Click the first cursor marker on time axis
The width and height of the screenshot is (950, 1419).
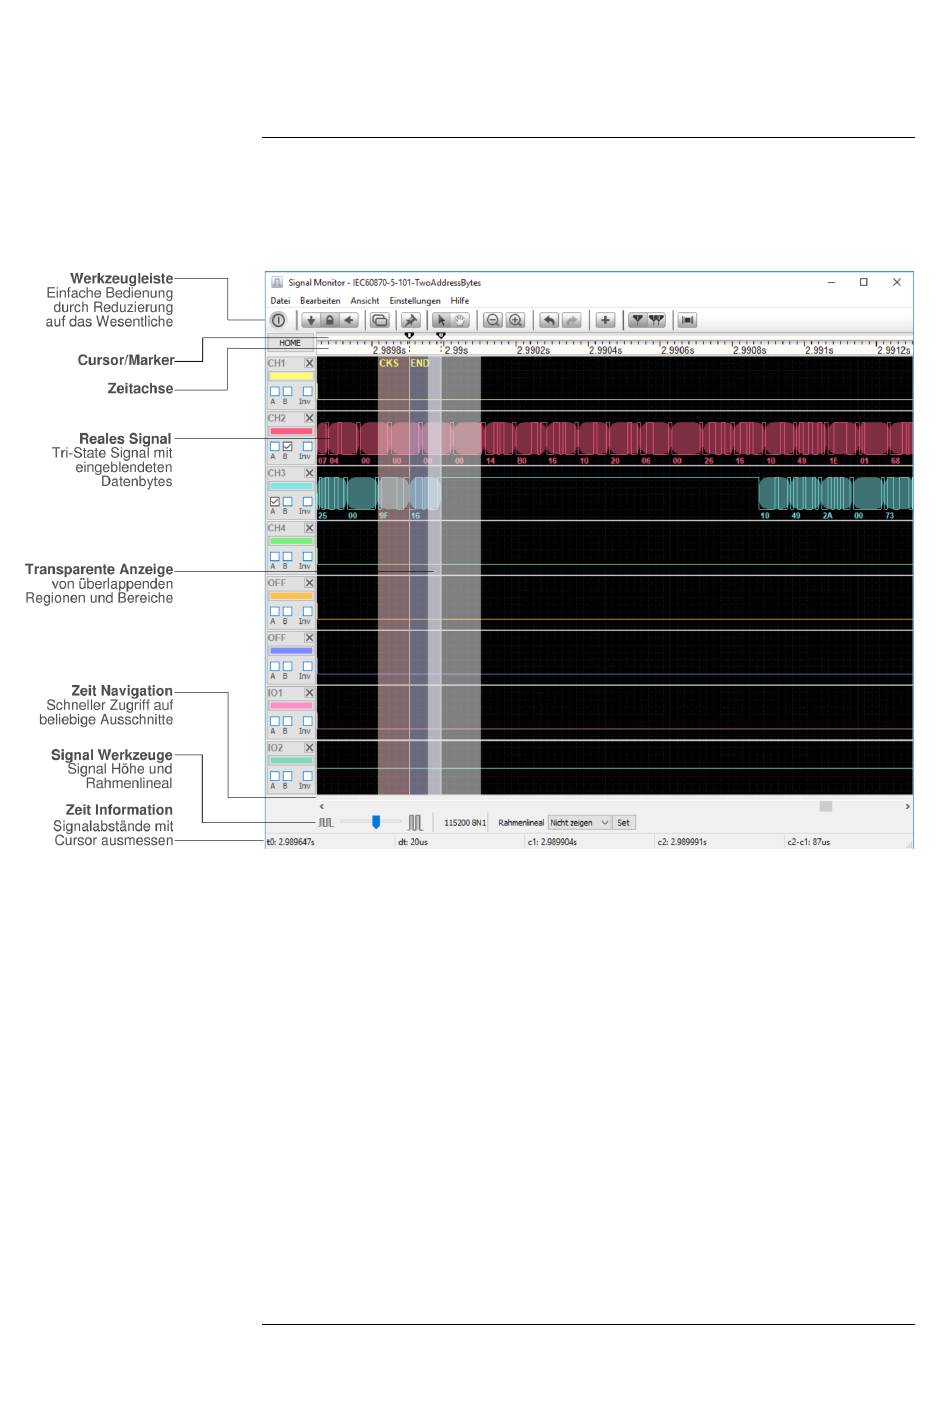410,335
